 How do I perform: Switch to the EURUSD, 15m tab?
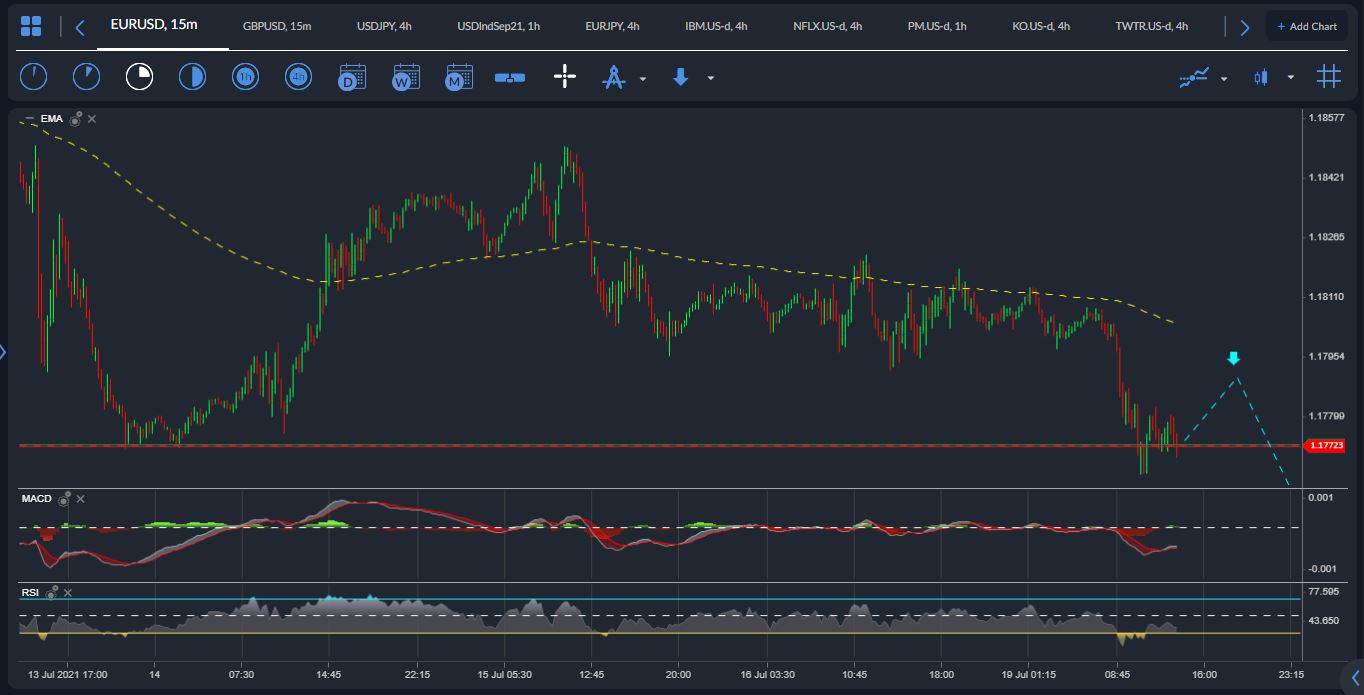154,23
